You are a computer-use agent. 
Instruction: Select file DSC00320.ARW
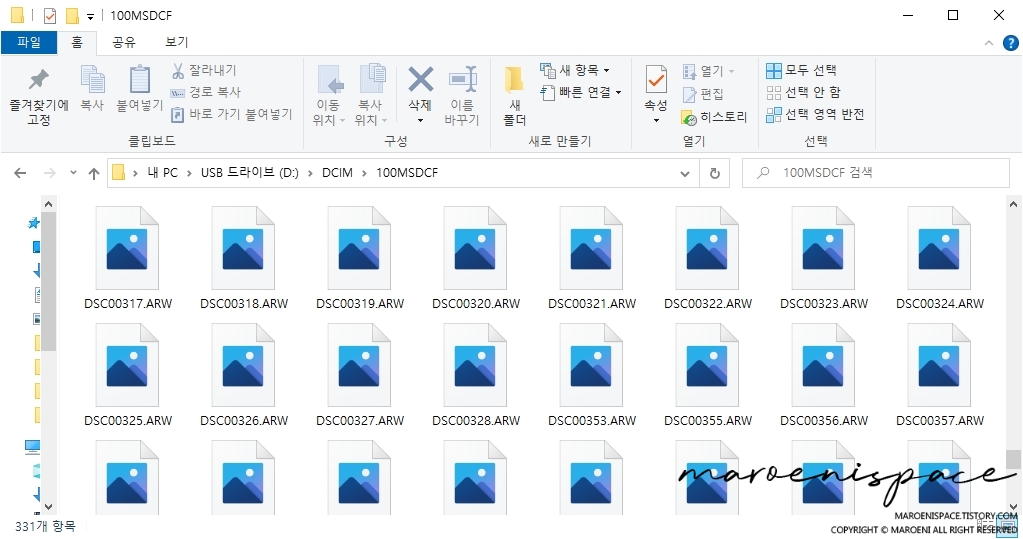[476, 258]
